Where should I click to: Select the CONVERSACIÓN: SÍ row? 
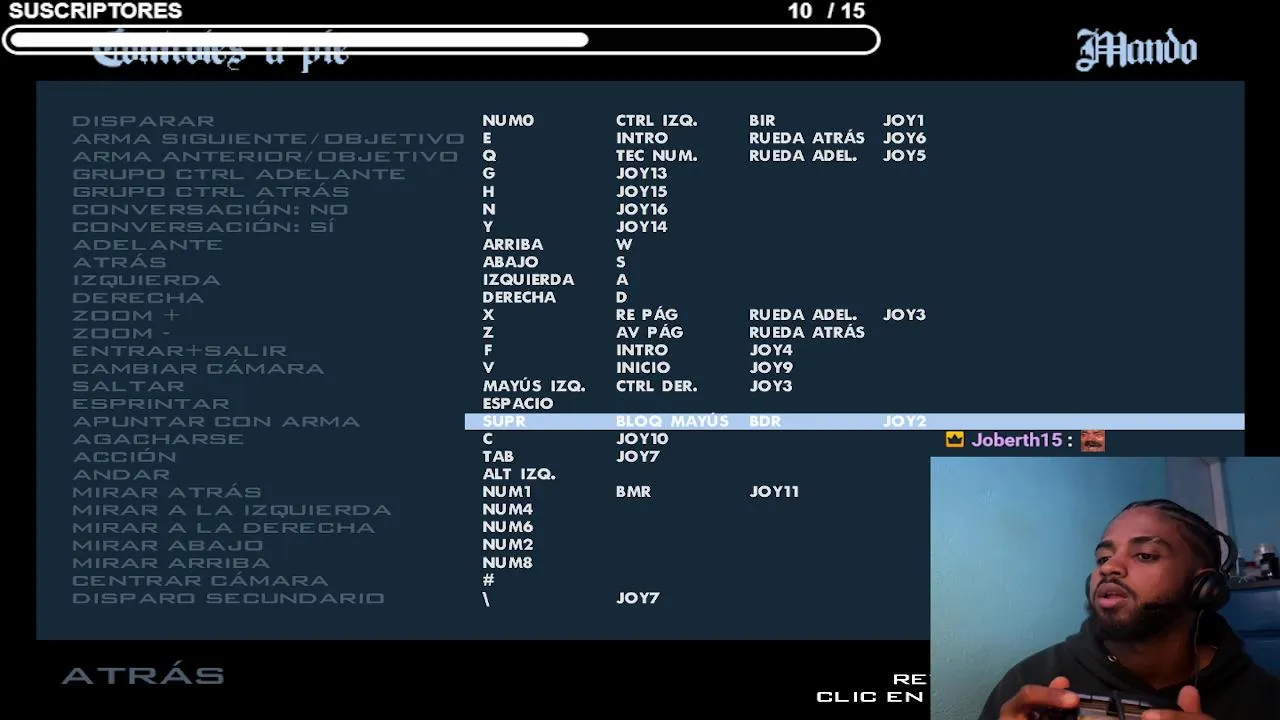tap(203, 227)
